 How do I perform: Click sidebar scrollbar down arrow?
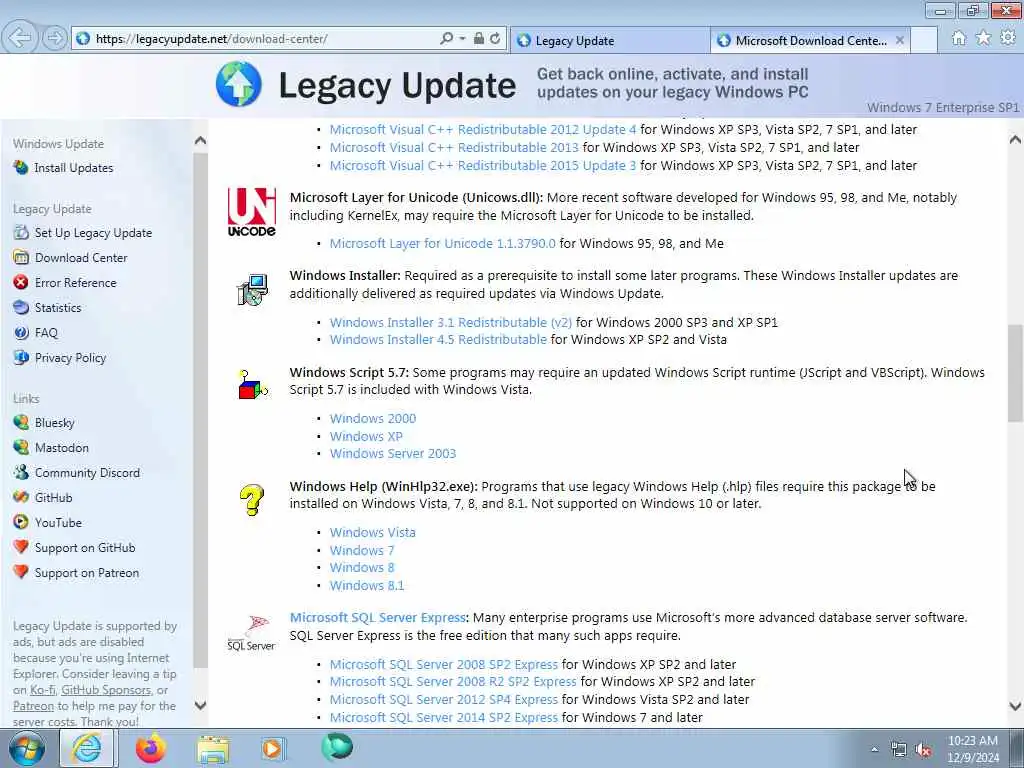point(200,705)
